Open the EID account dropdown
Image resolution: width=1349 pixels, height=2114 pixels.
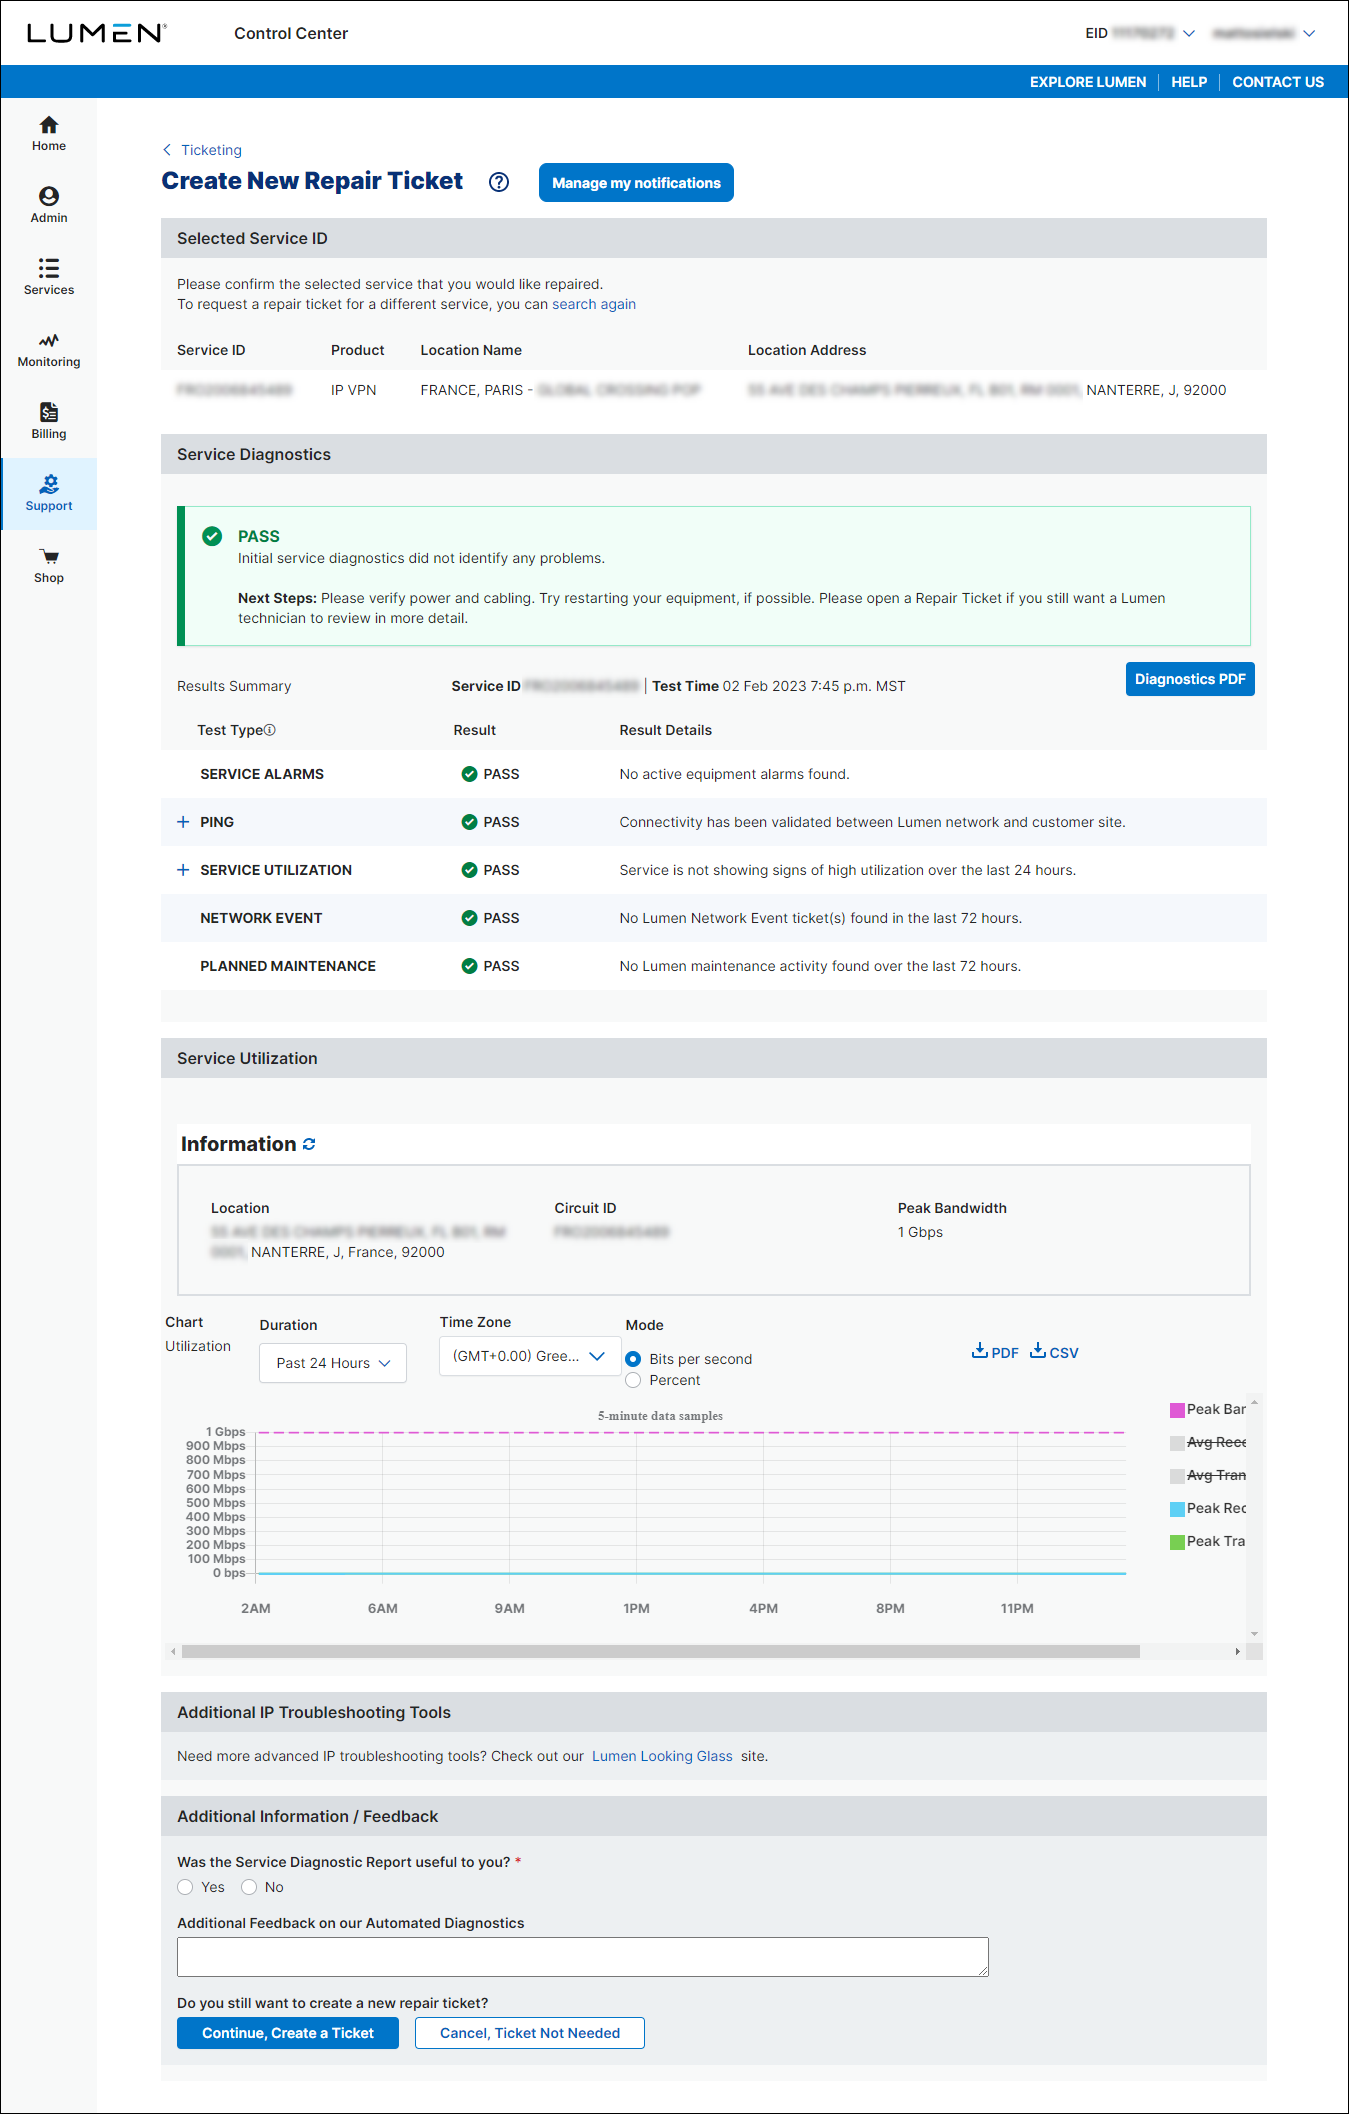point(1140,33)
